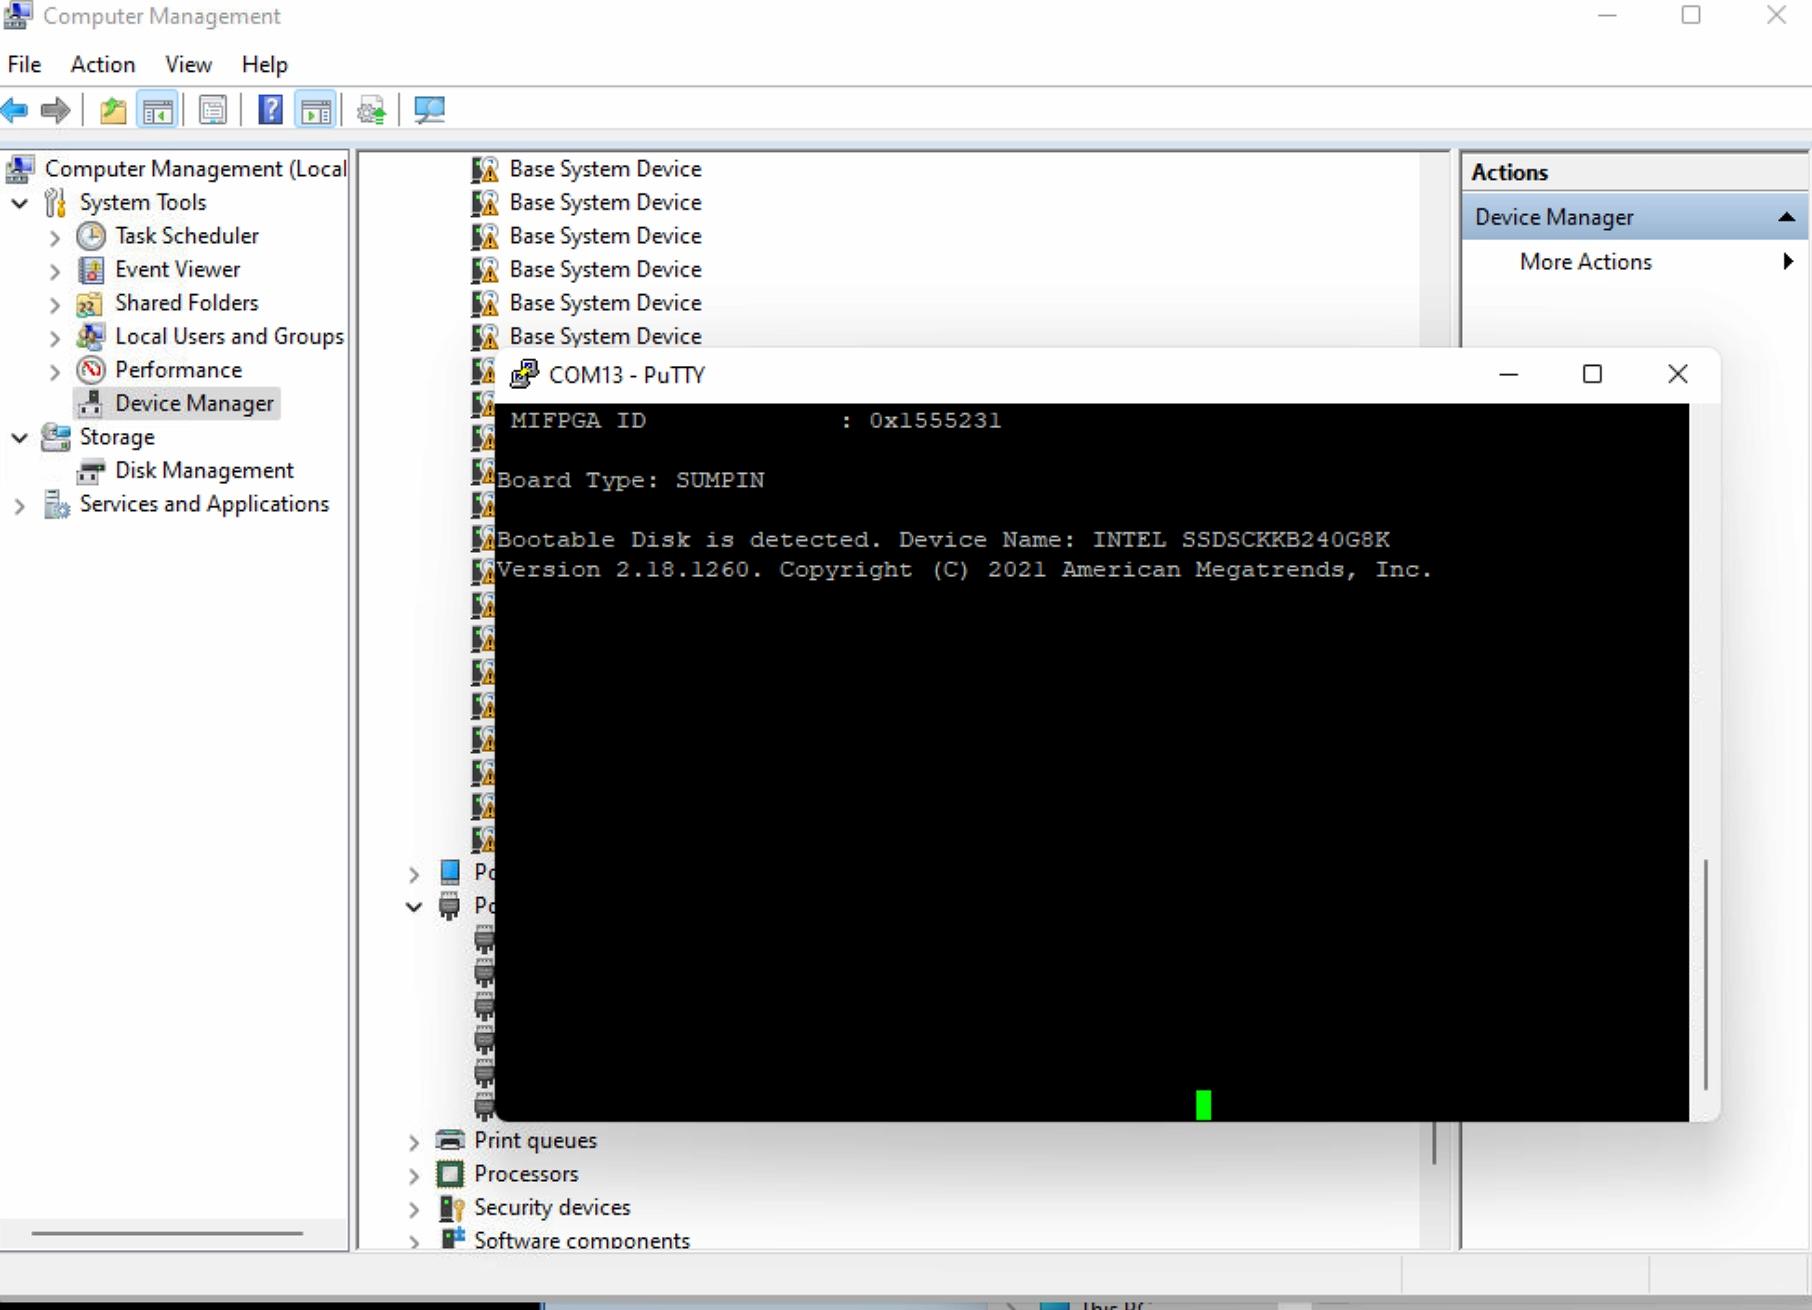The image size is (1812, 1310).
Task: Open the Action menu
Action: coord(103,65)
